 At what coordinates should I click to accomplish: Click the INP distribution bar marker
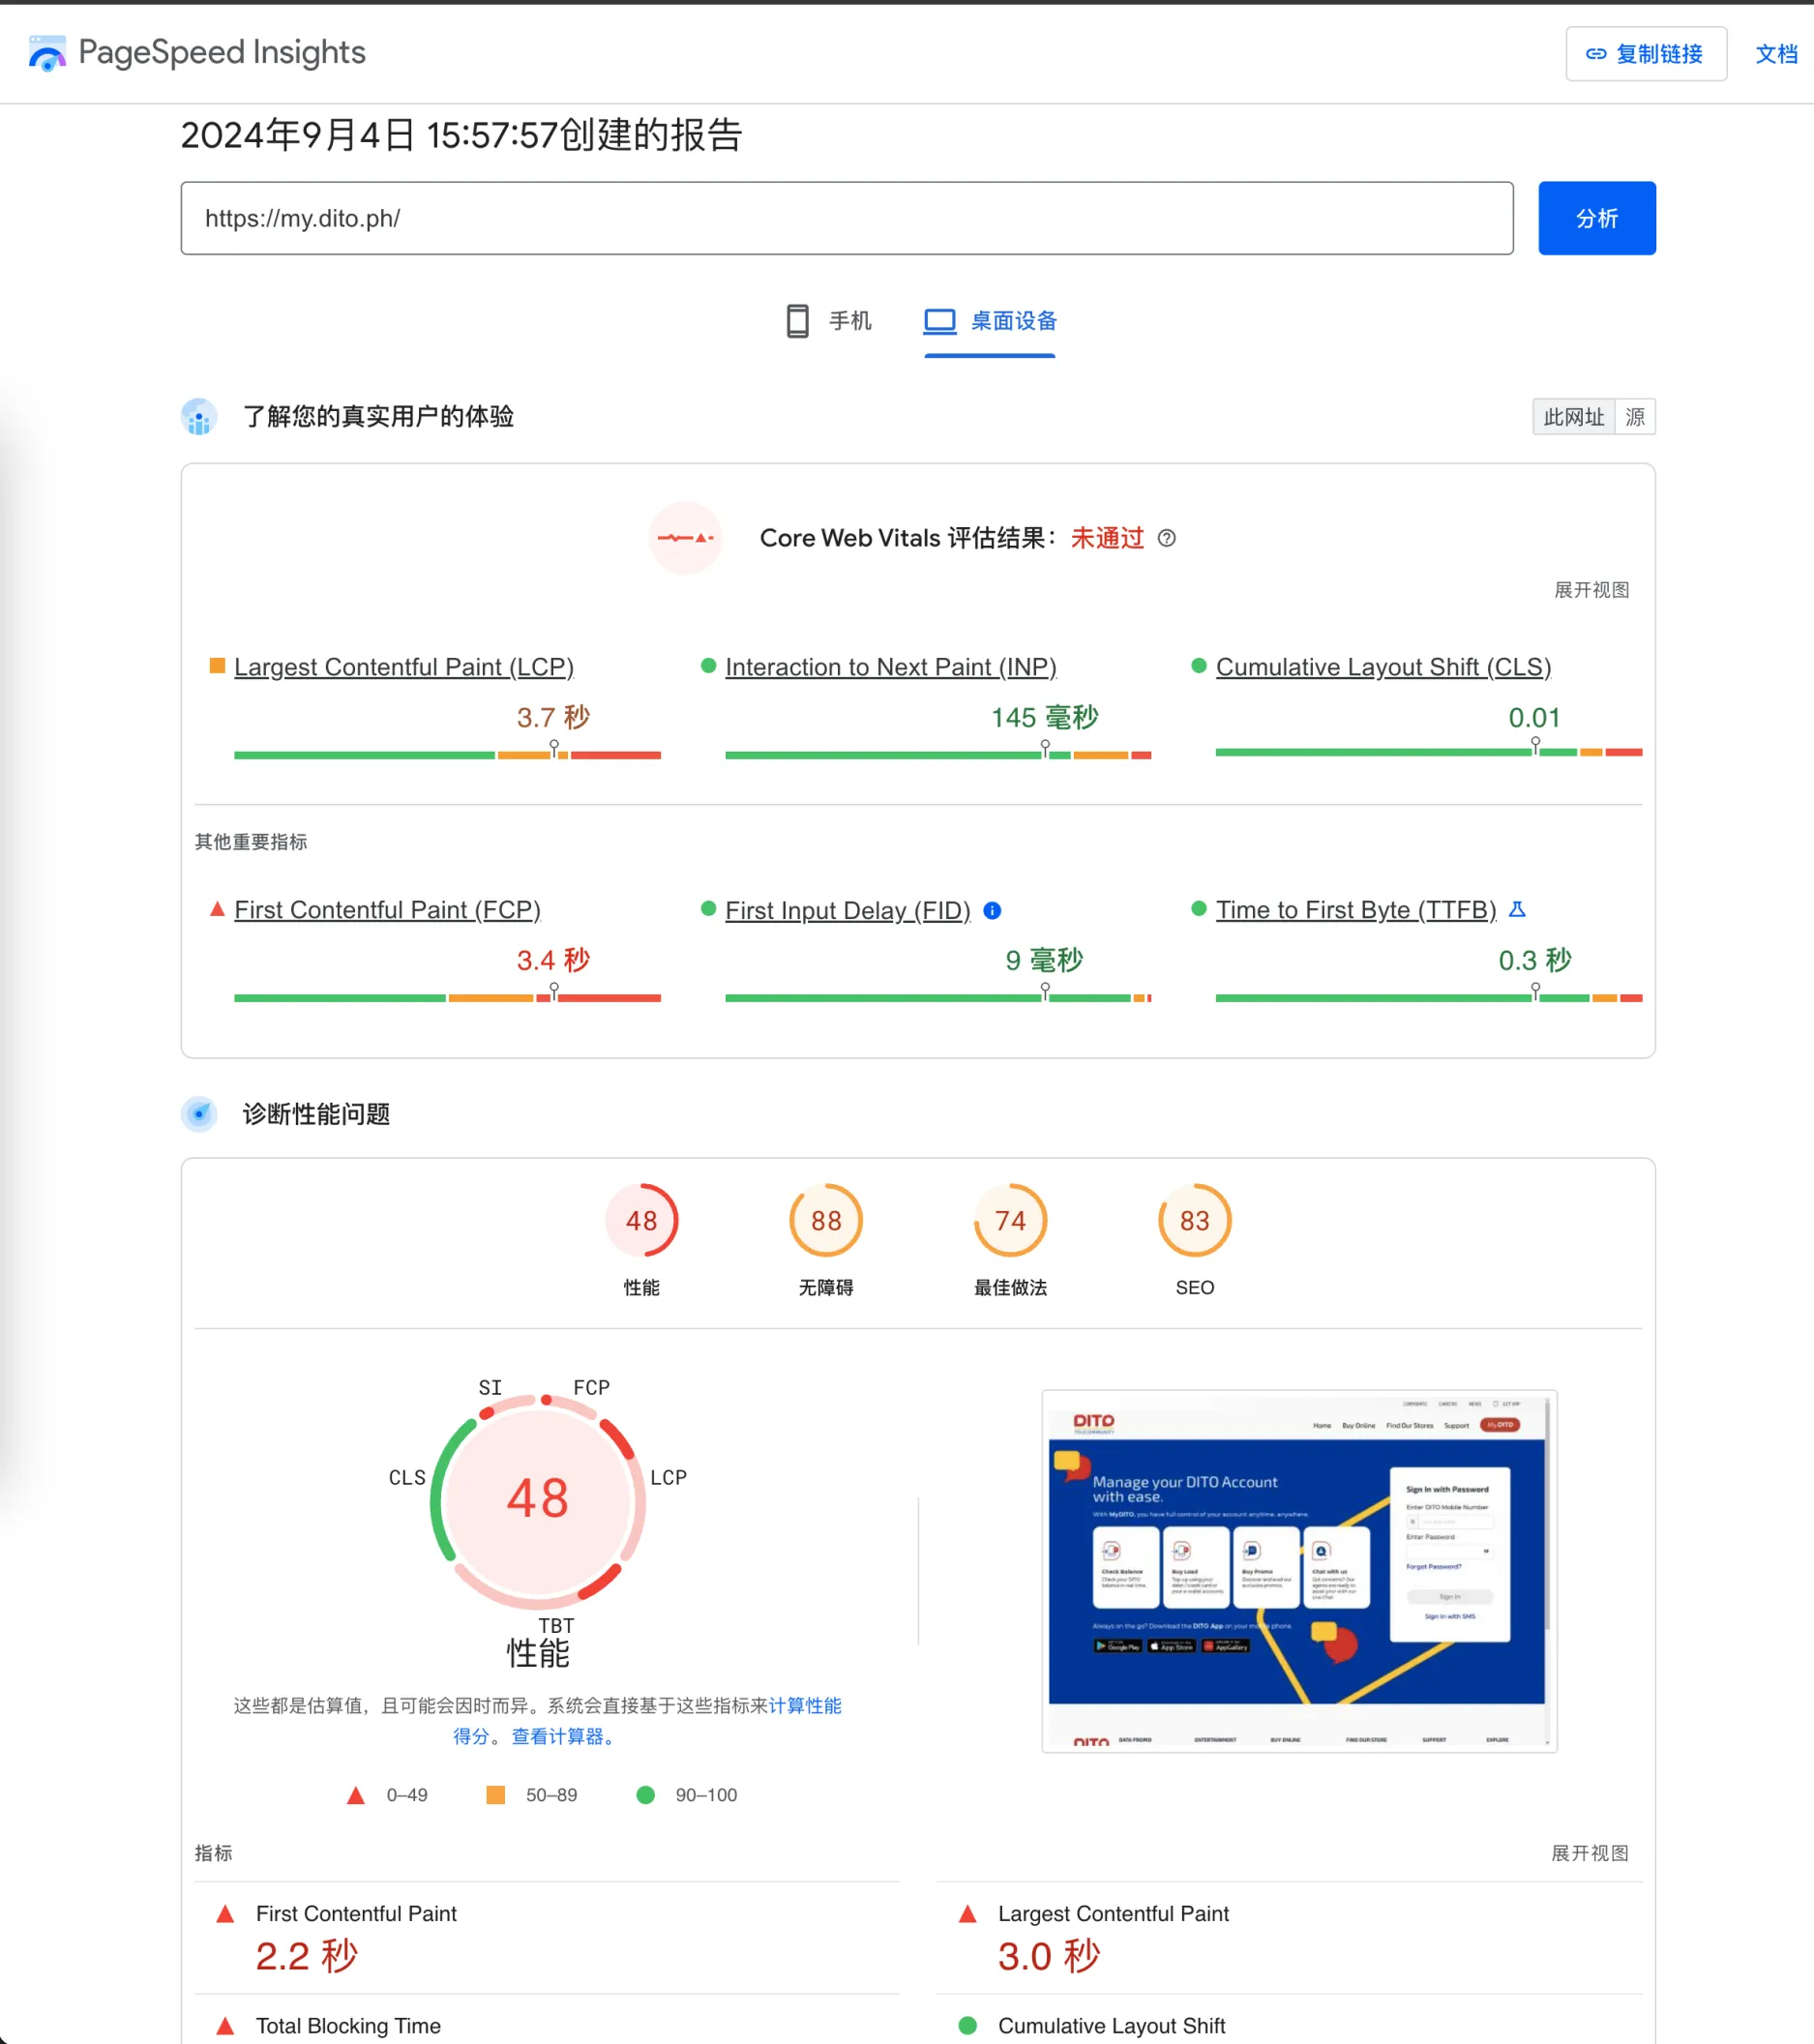[1045, 750]
